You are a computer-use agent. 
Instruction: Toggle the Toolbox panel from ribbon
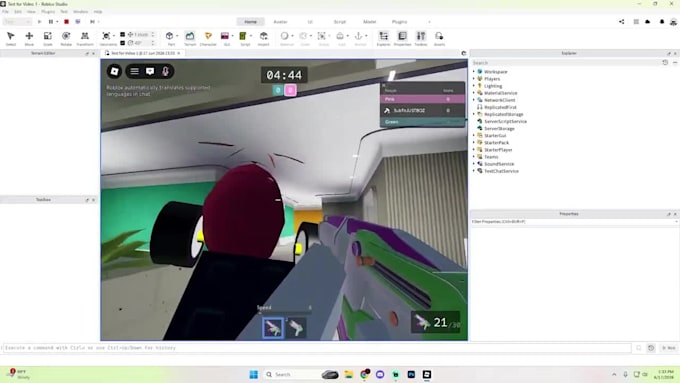click(x=421, y=38)
